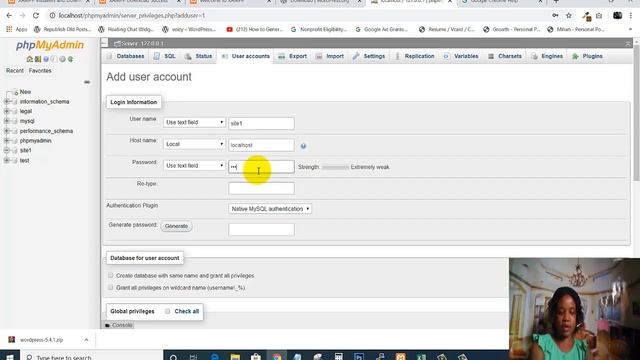Screen dimensions: 640x360
Task: Open the Console bar
Action: (x=118, y=325)
